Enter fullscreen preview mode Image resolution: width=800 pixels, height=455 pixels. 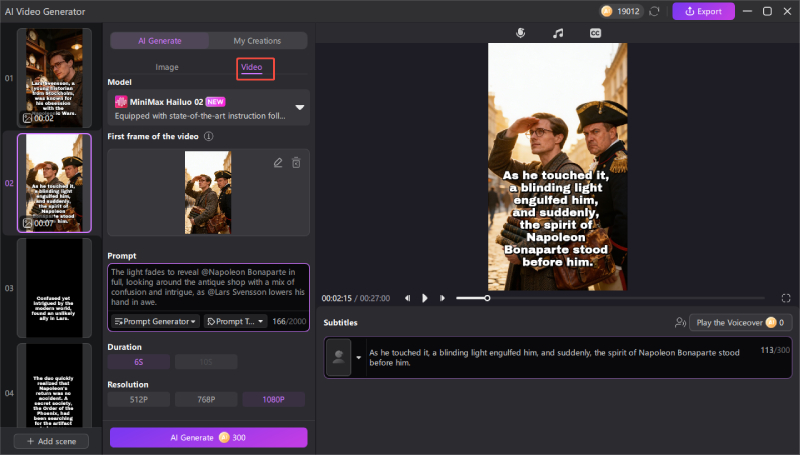(x=786, y=298)
